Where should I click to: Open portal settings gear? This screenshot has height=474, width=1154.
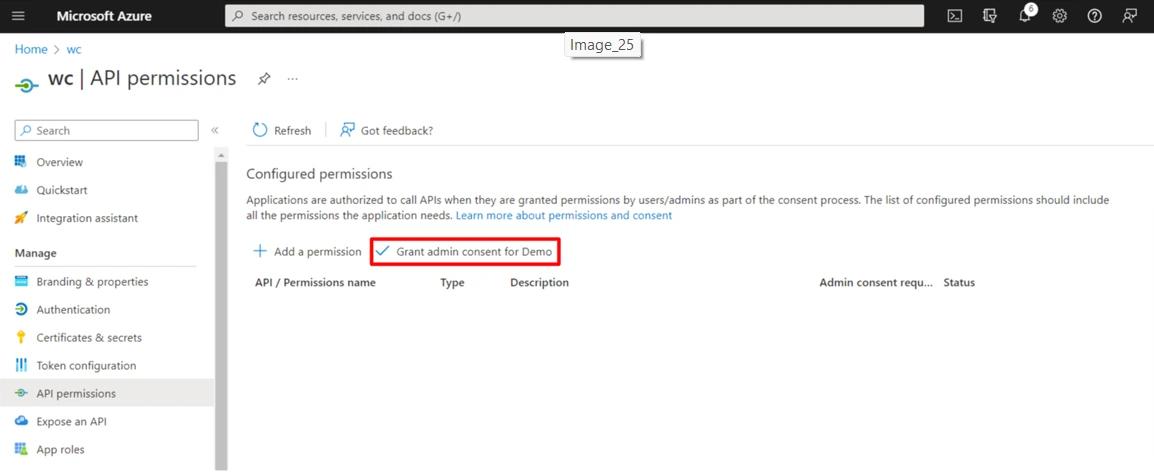pos(1060,16)
